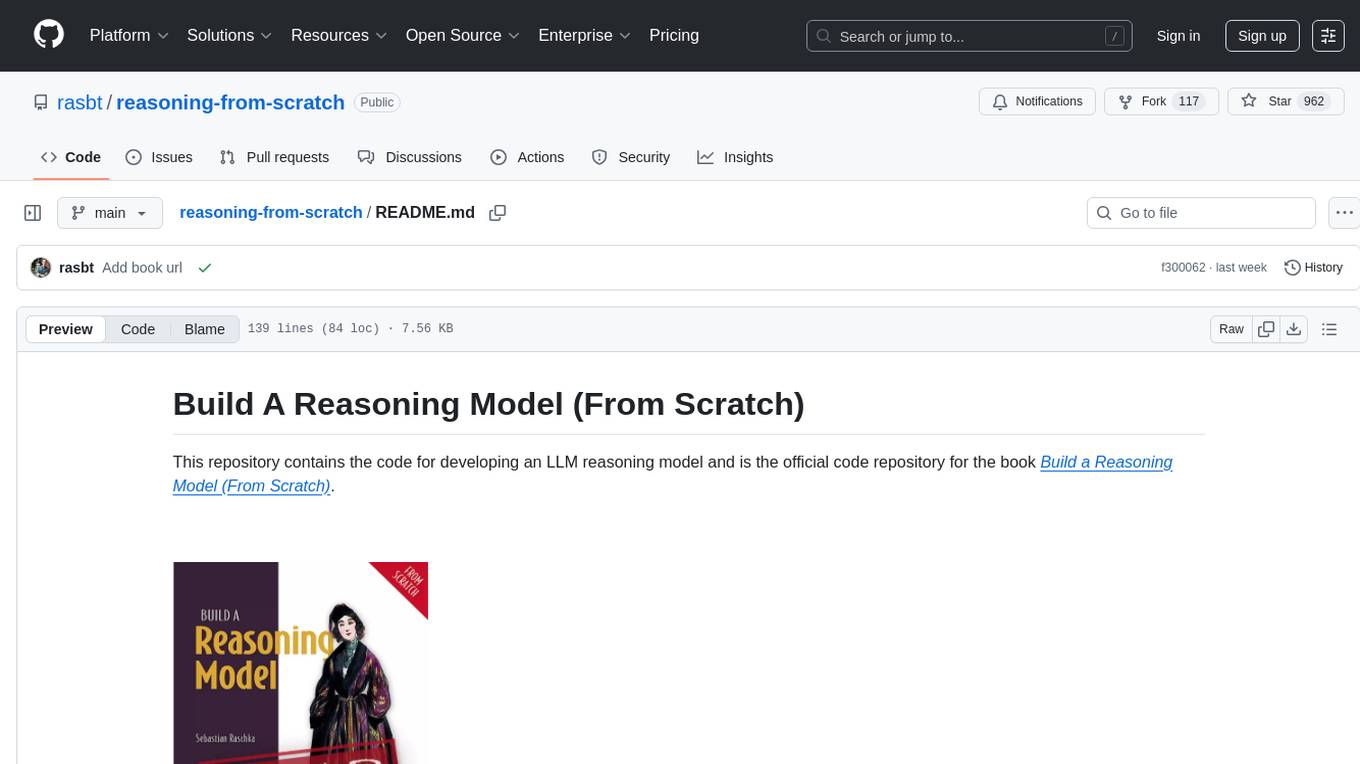Switch to the Code tab

(x=71, y=157)
